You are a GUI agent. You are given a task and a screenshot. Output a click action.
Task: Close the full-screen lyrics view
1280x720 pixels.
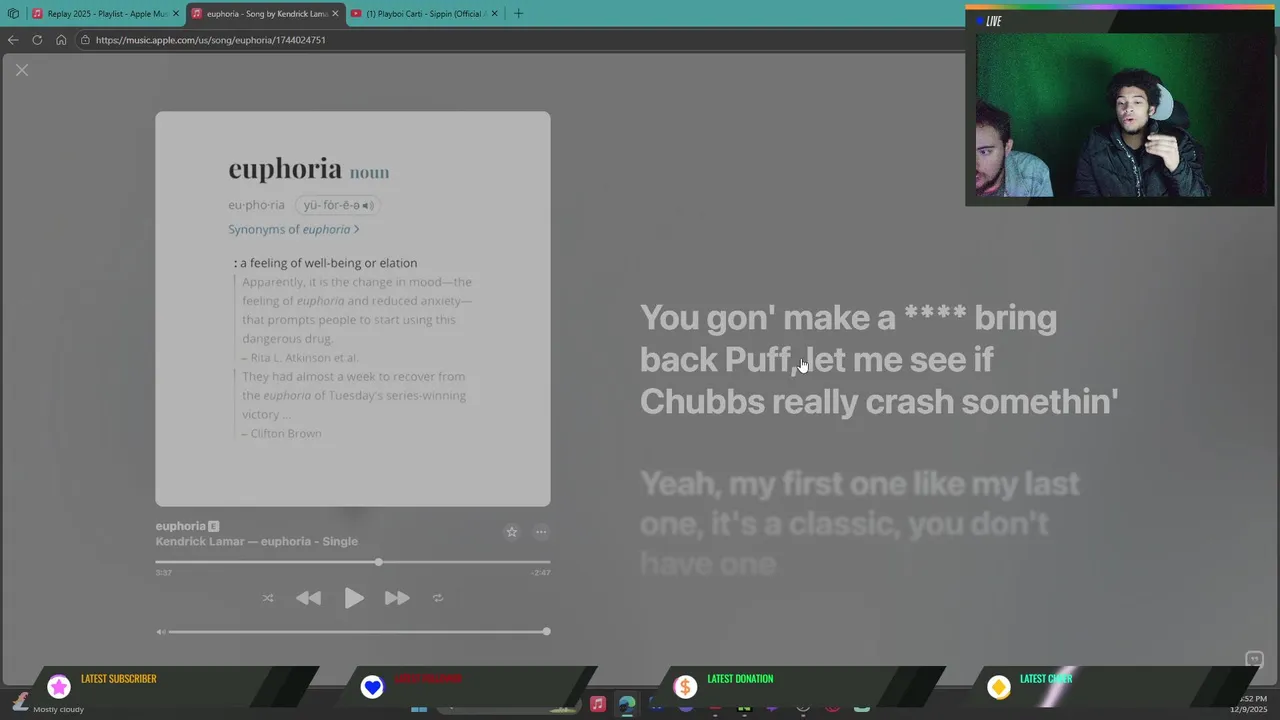tap(22, 70)
